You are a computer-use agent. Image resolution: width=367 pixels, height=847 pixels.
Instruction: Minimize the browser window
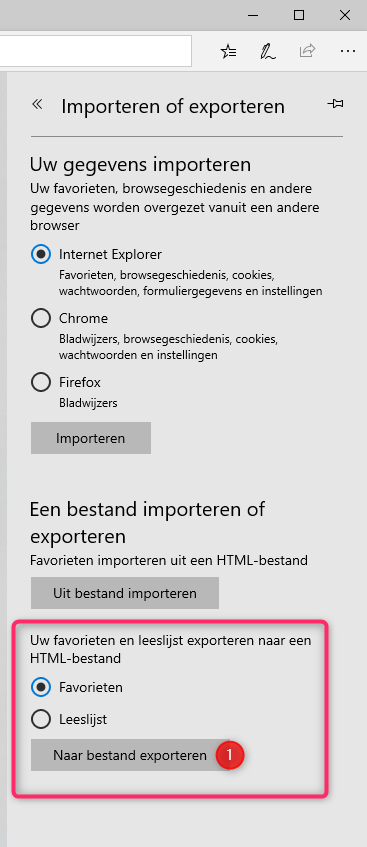(253, 15)
